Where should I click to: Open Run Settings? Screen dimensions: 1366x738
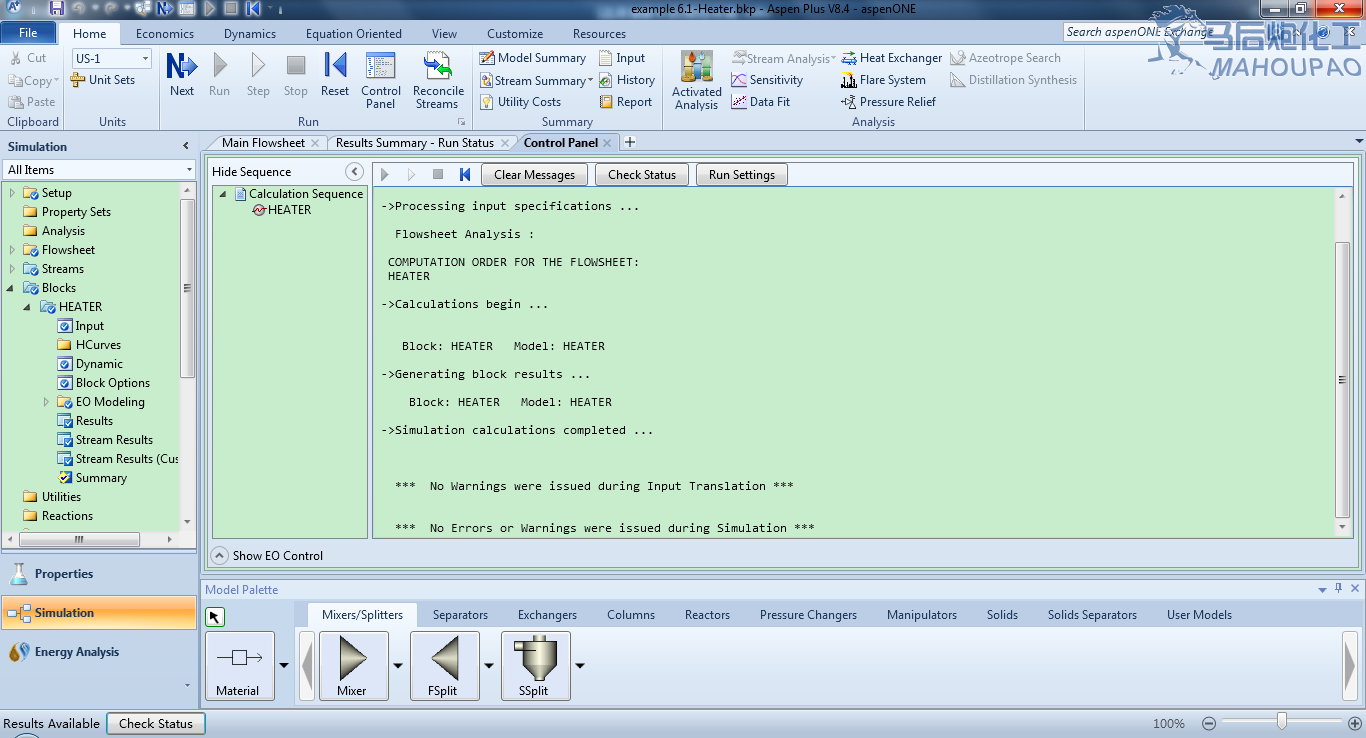pyautogui.click(x=742, y=174)
